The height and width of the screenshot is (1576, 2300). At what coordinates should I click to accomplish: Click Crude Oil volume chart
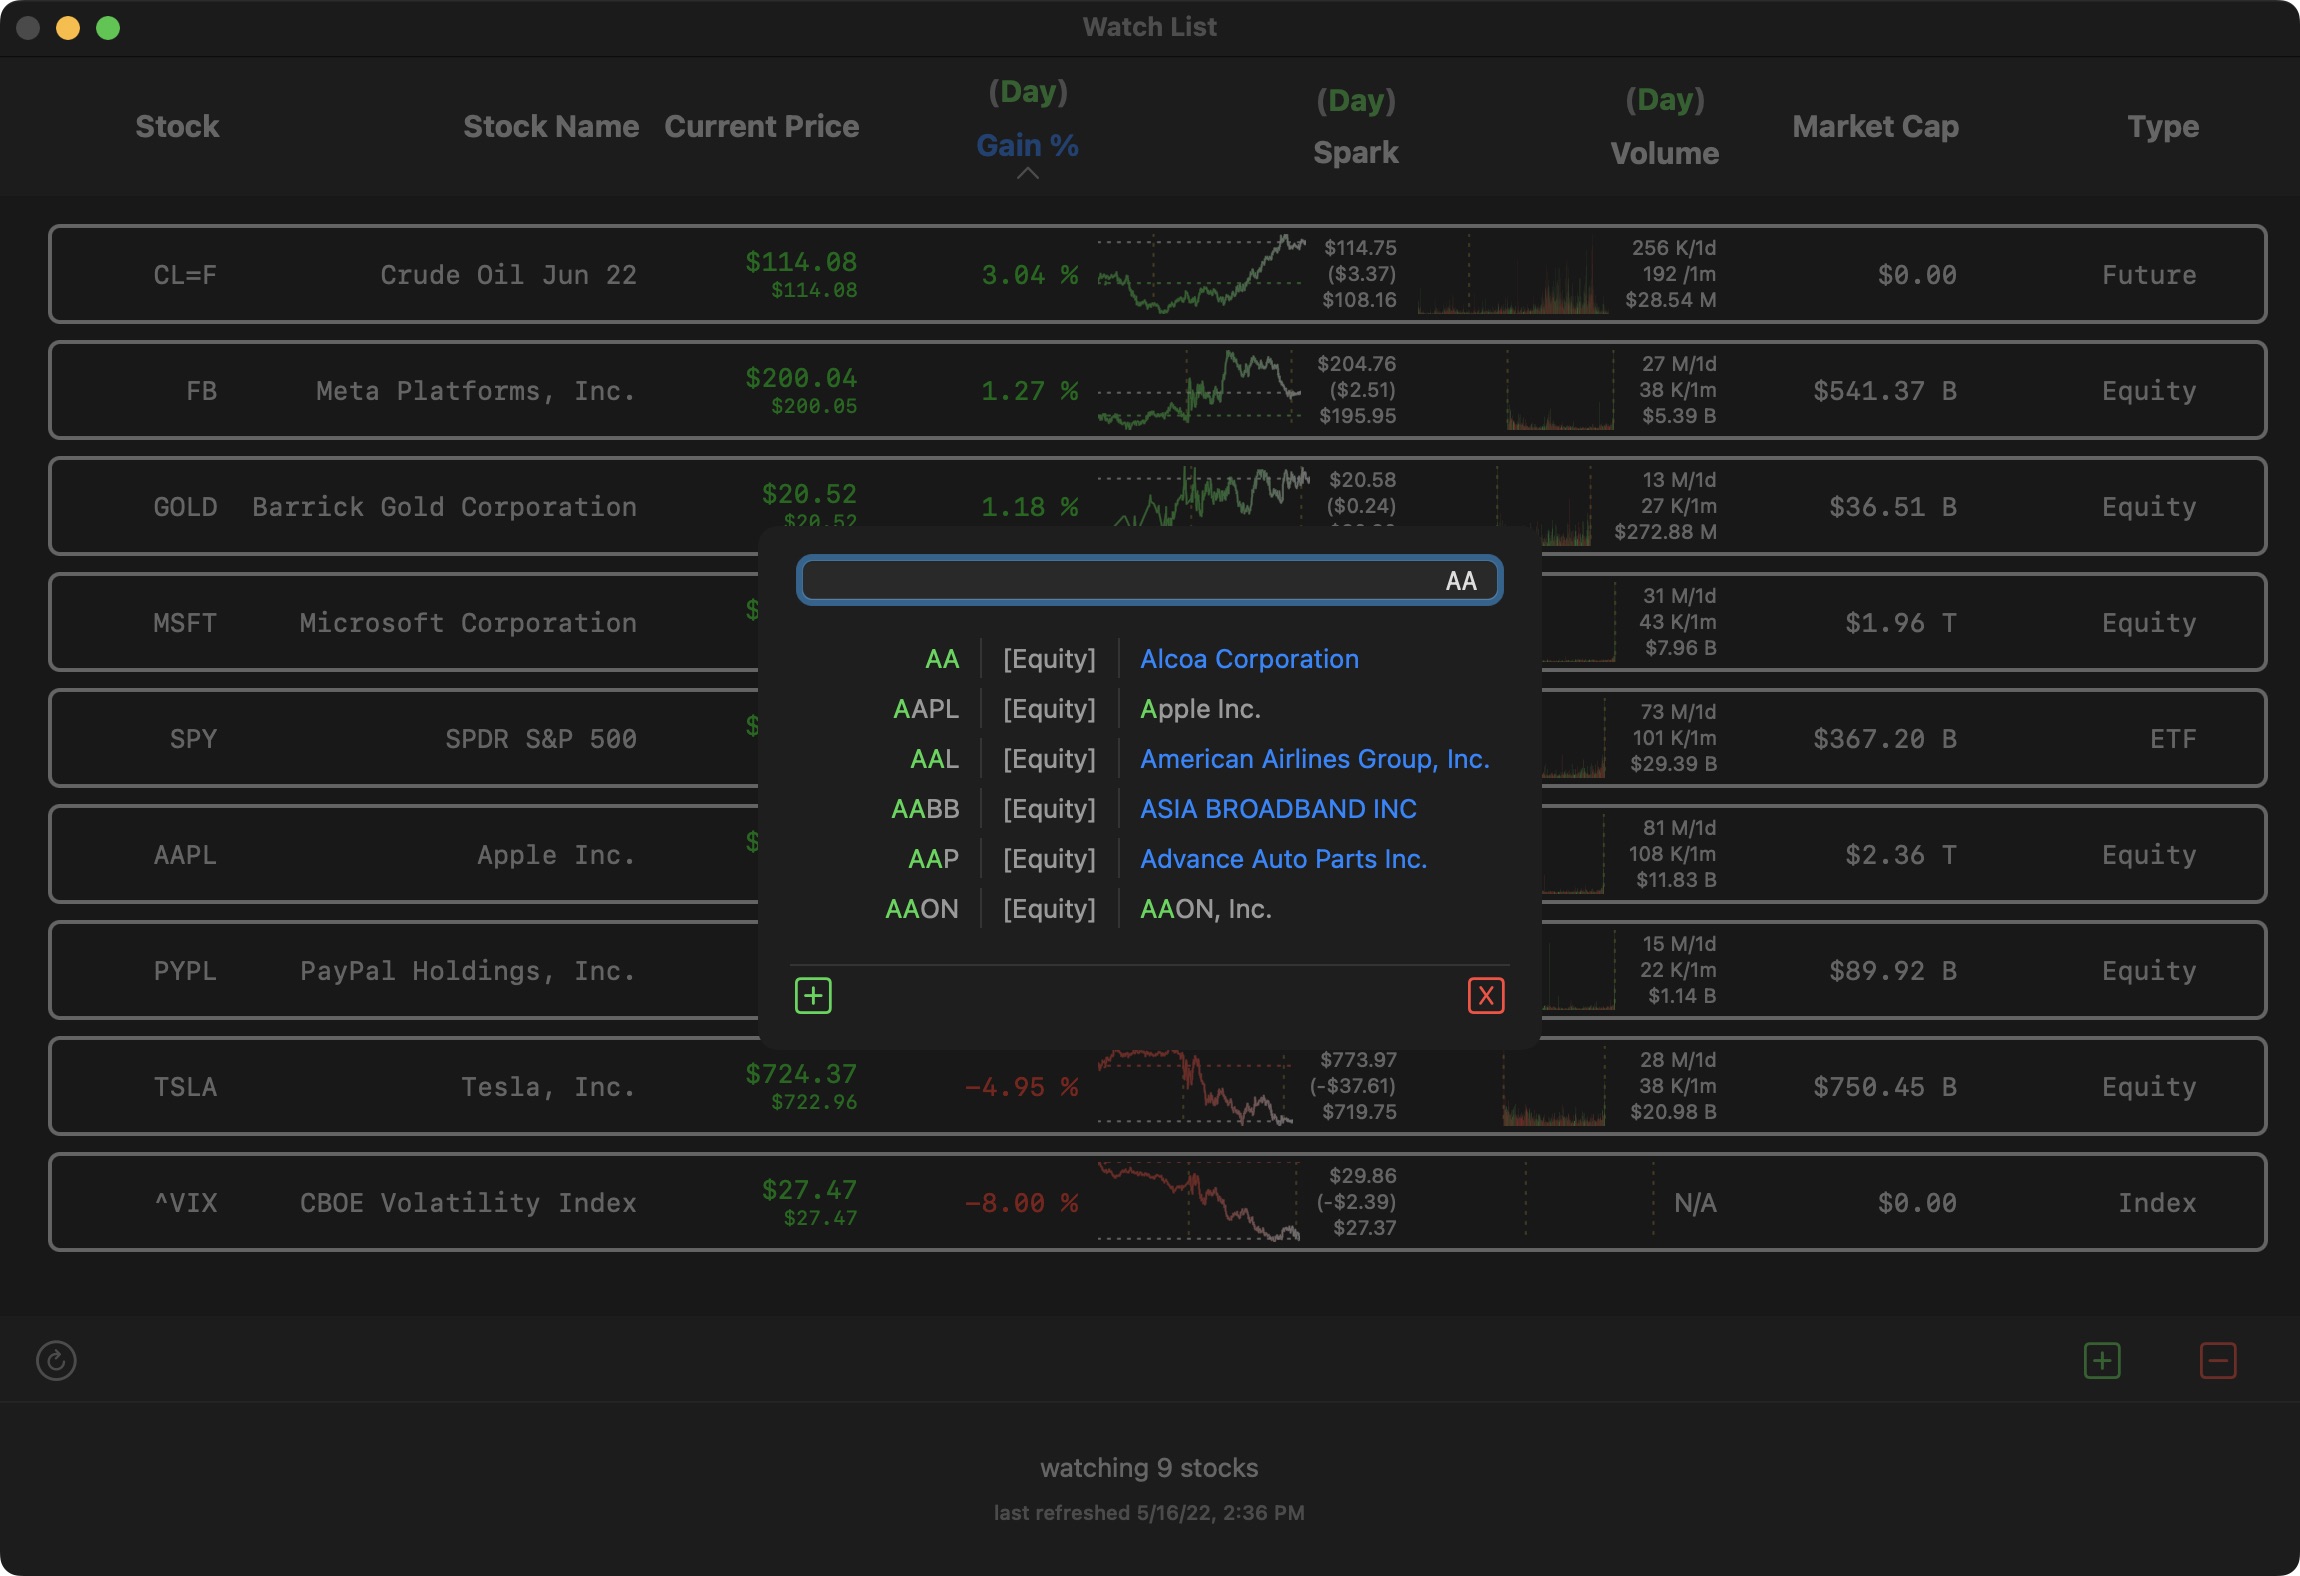[1513, 274]
